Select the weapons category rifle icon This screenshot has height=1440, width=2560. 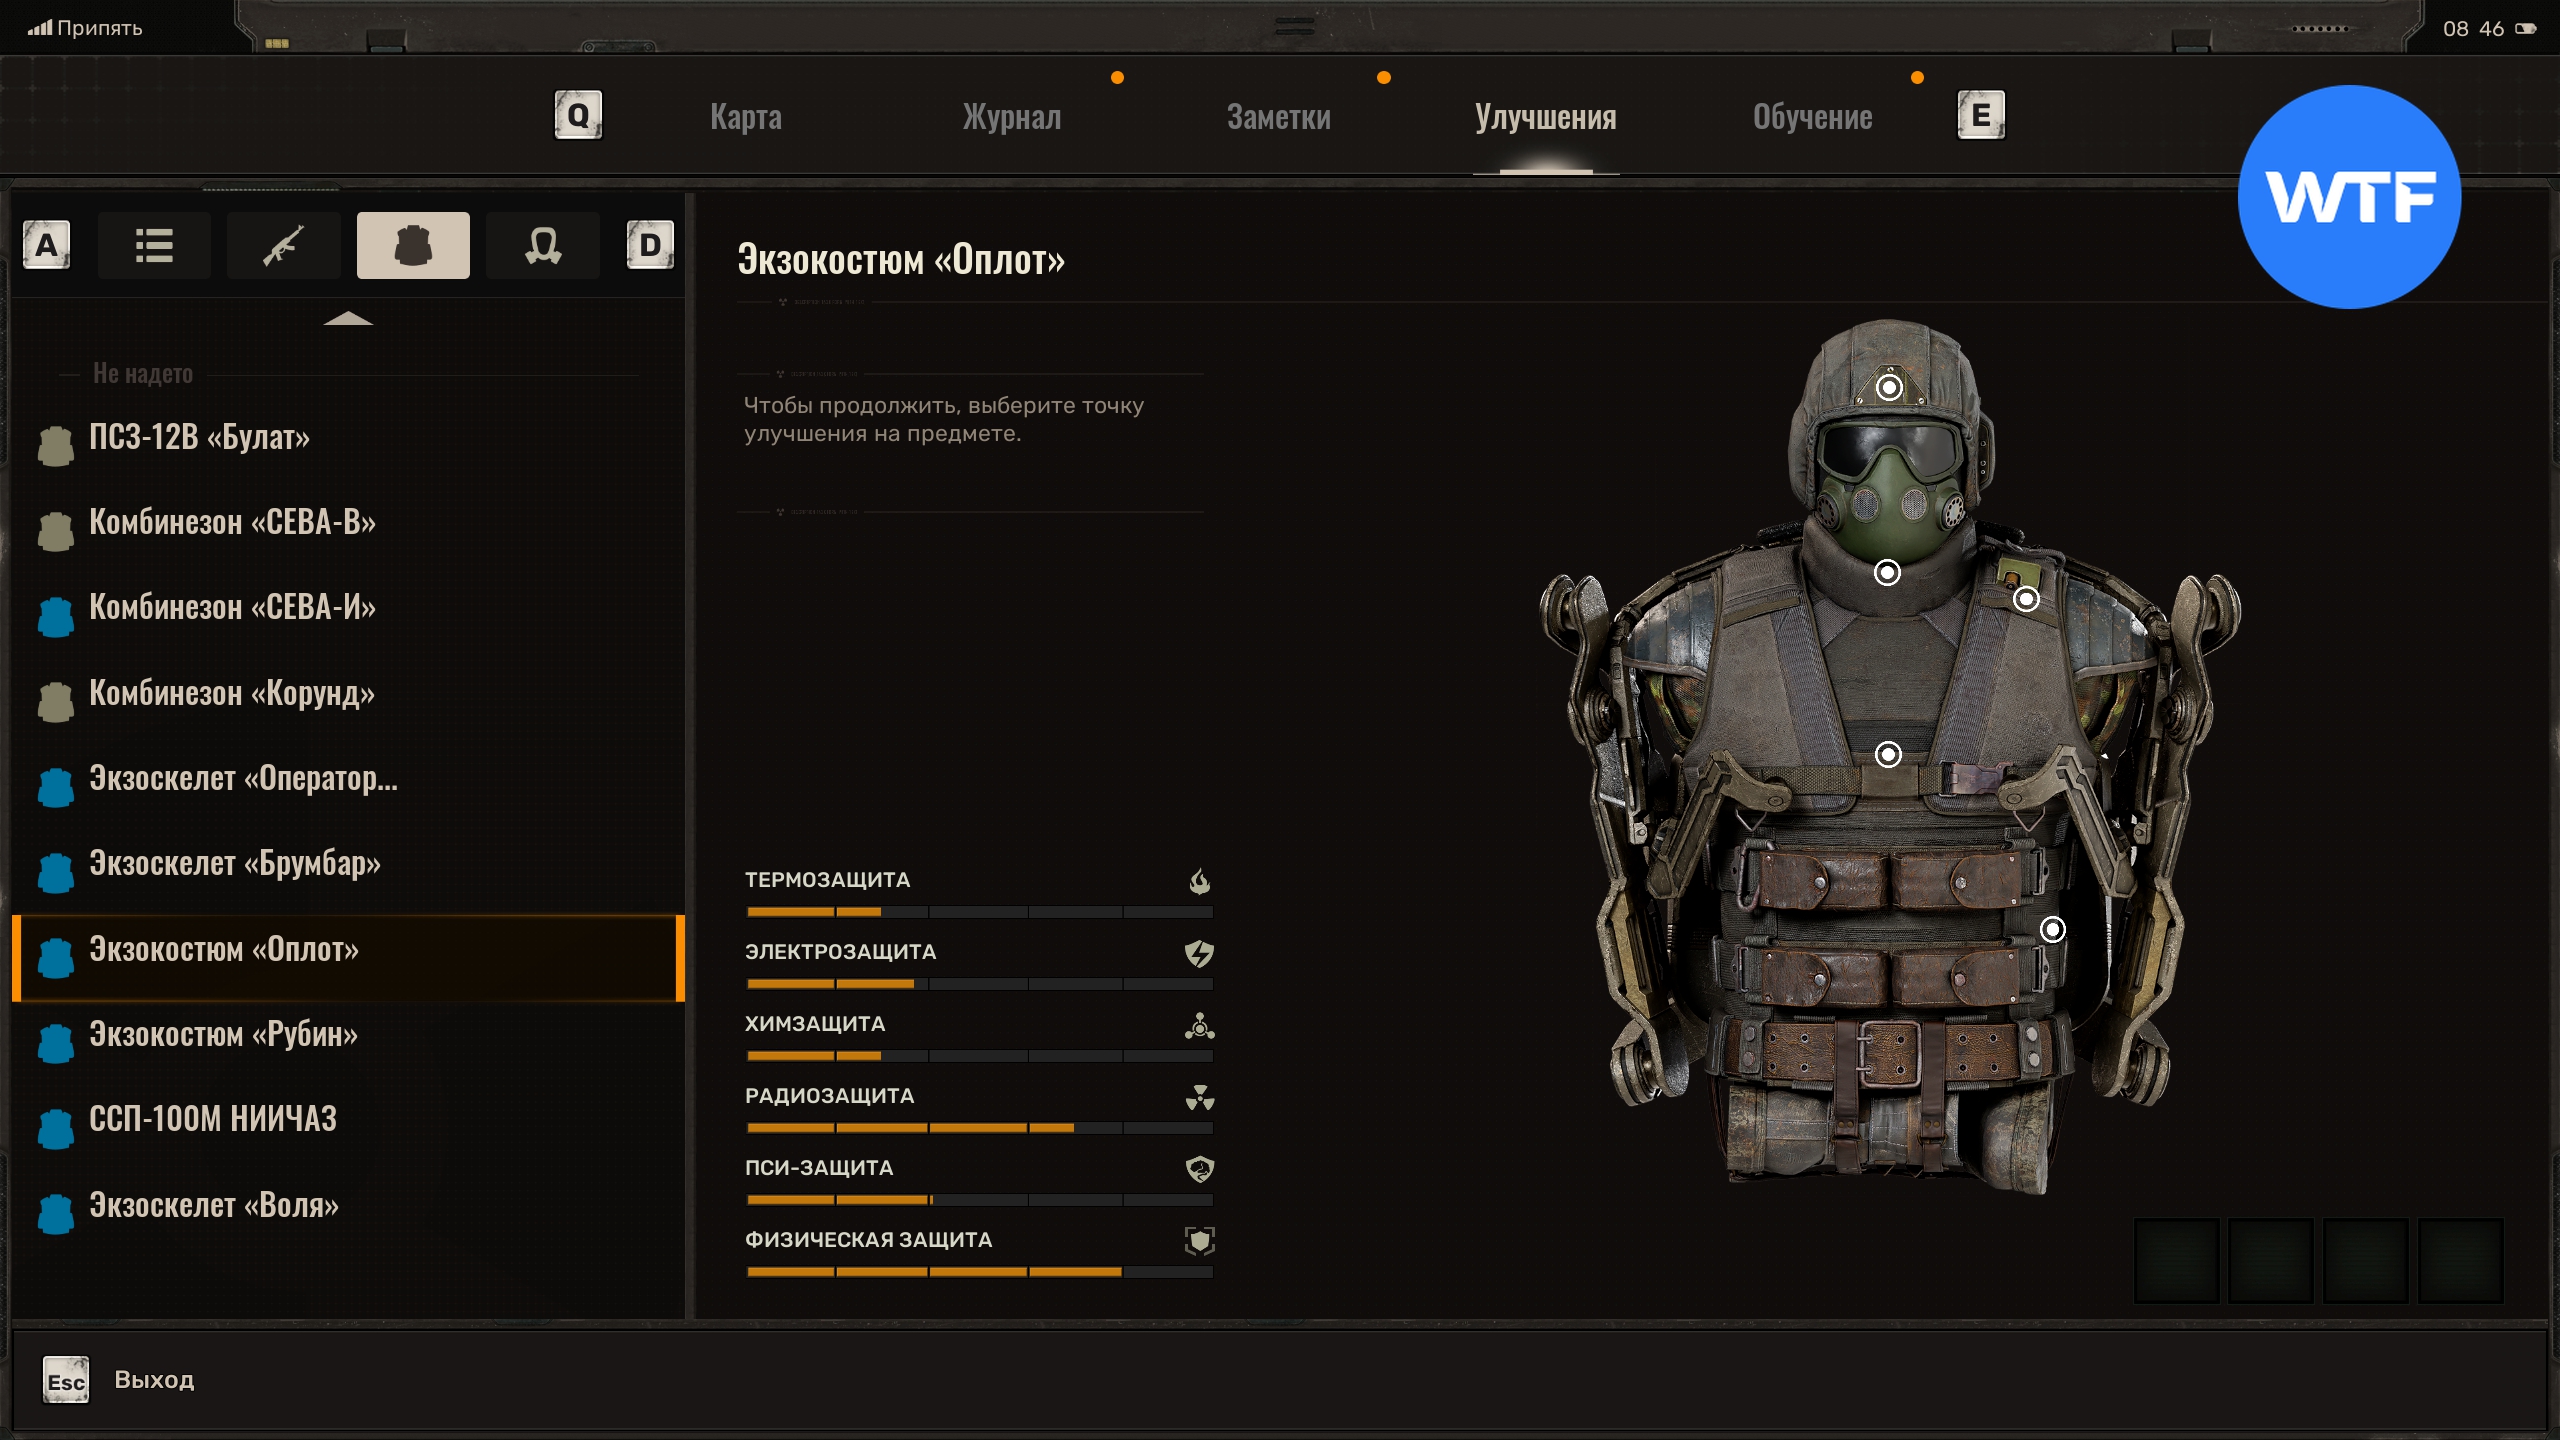click(284, 245)
